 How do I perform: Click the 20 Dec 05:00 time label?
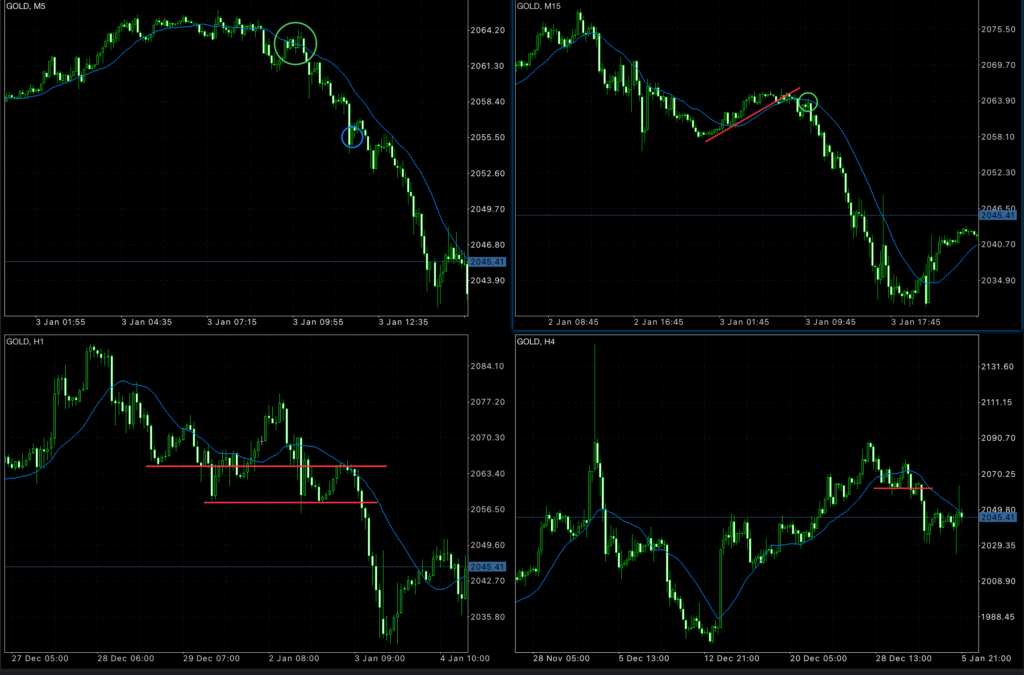pyautogui.click(x=818, y=658)
